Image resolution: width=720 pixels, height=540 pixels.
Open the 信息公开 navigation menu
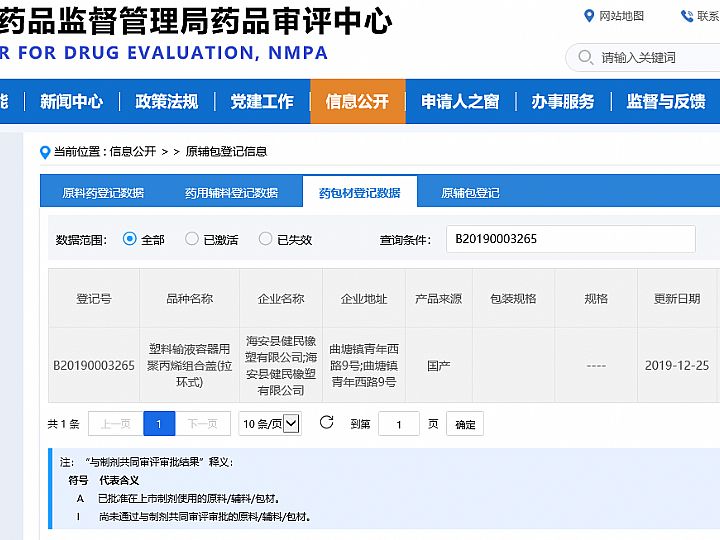(357, 101)
